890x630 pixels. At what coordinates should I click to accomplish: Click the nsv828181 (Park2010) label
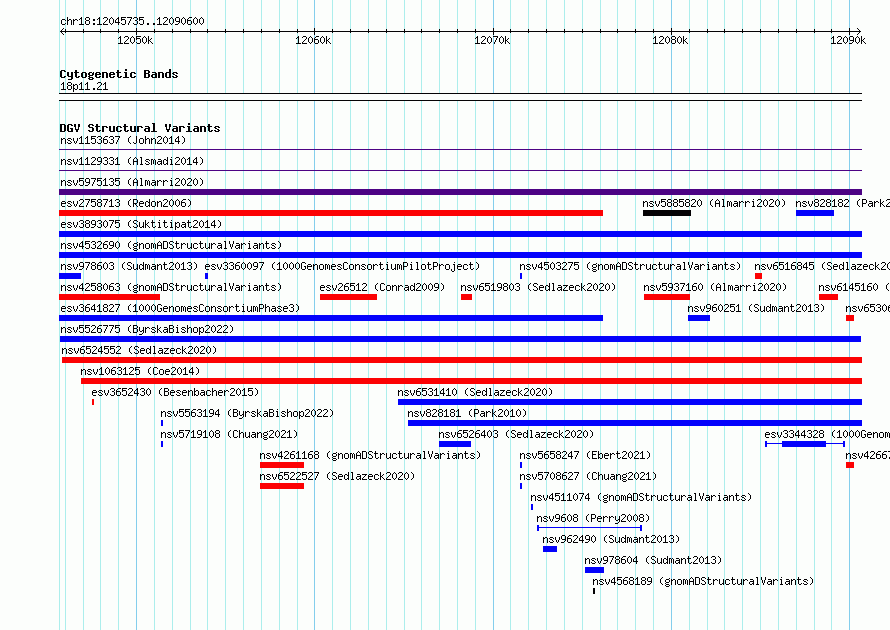(467, 413)
